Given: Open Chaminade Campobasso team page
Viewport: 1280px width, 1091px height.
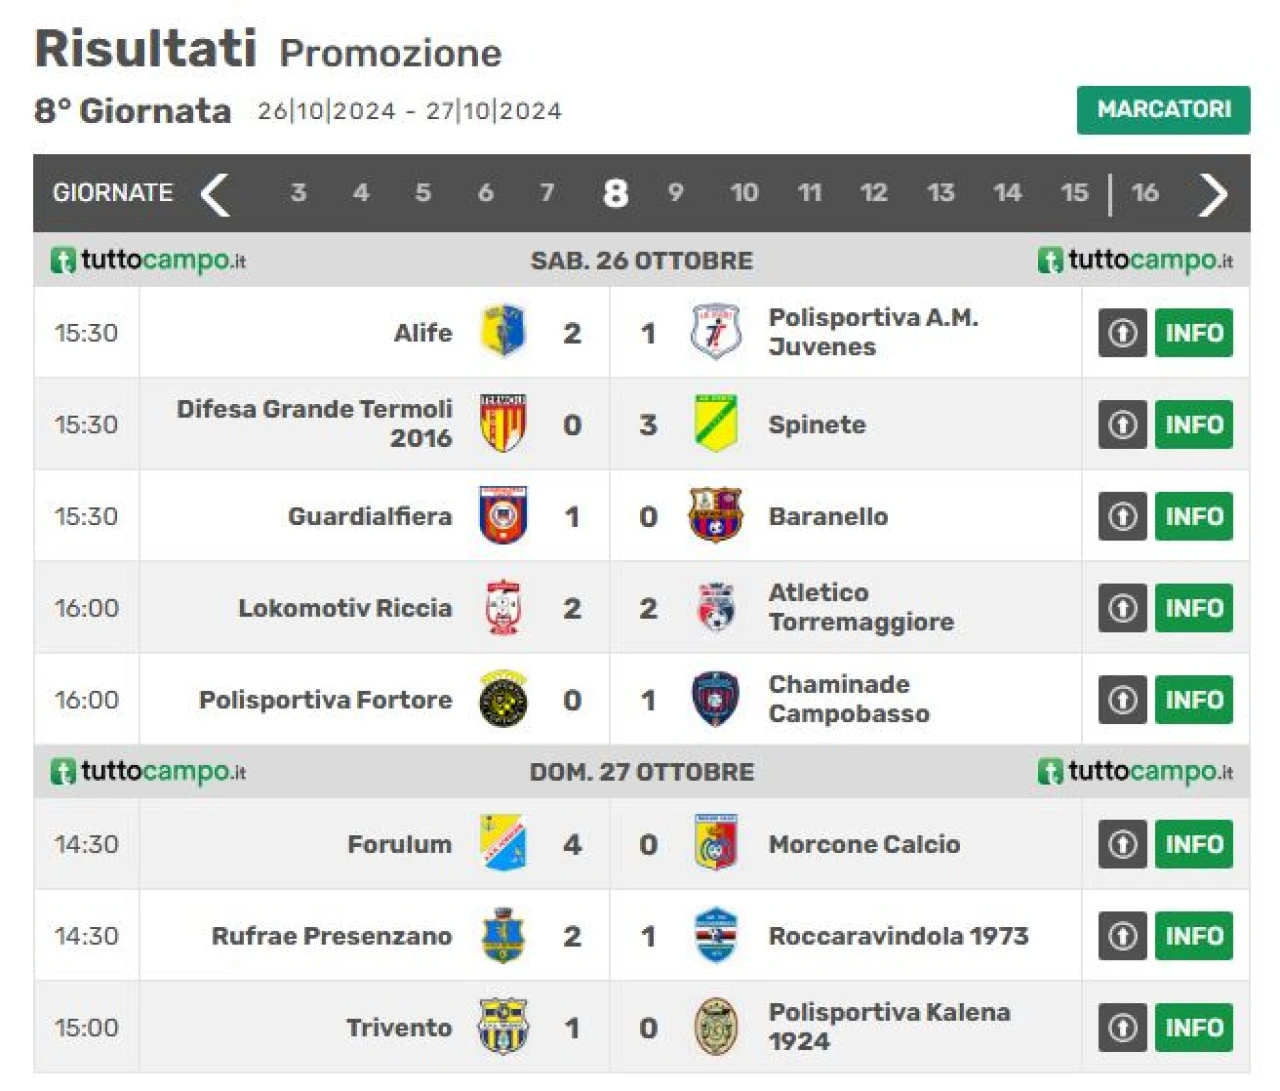Looking at the screenshot, I should pos(849,699).
